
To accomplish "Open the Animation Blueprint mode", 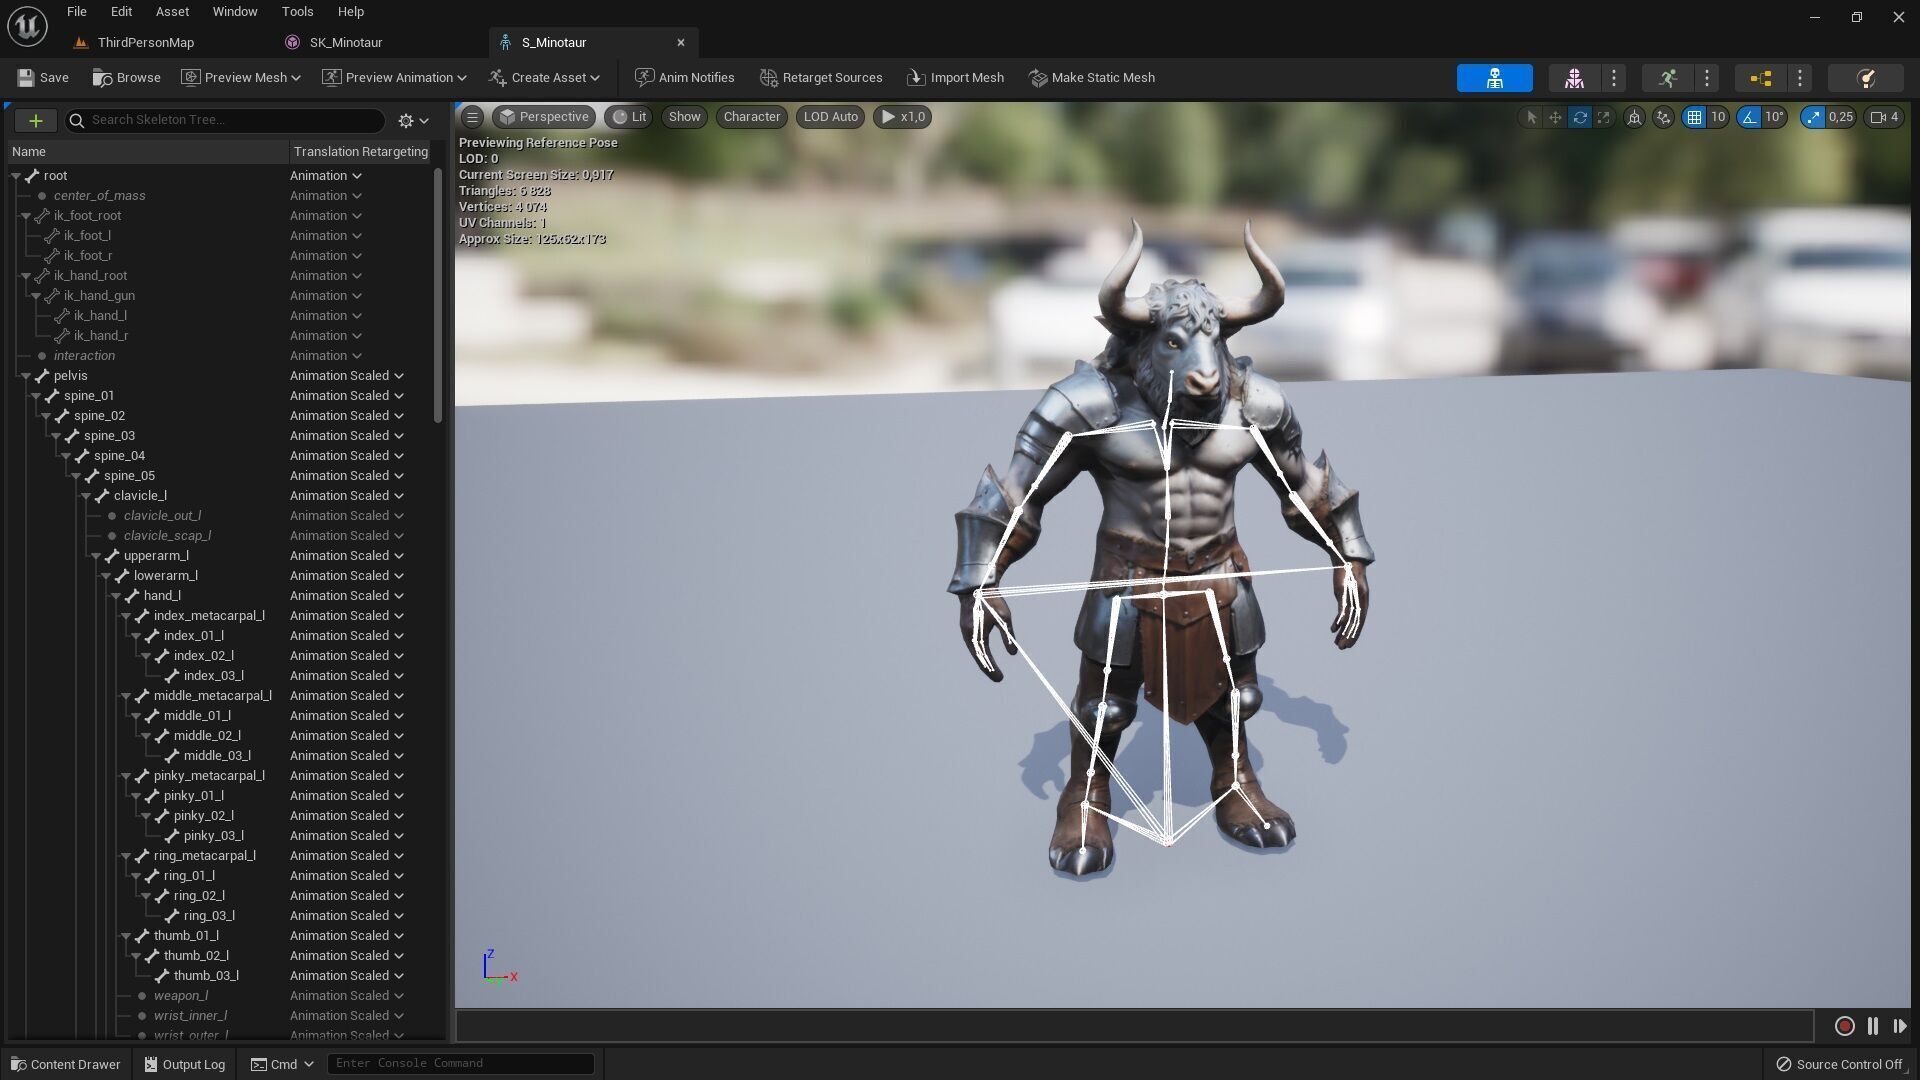I will [x=1760, y=78].
